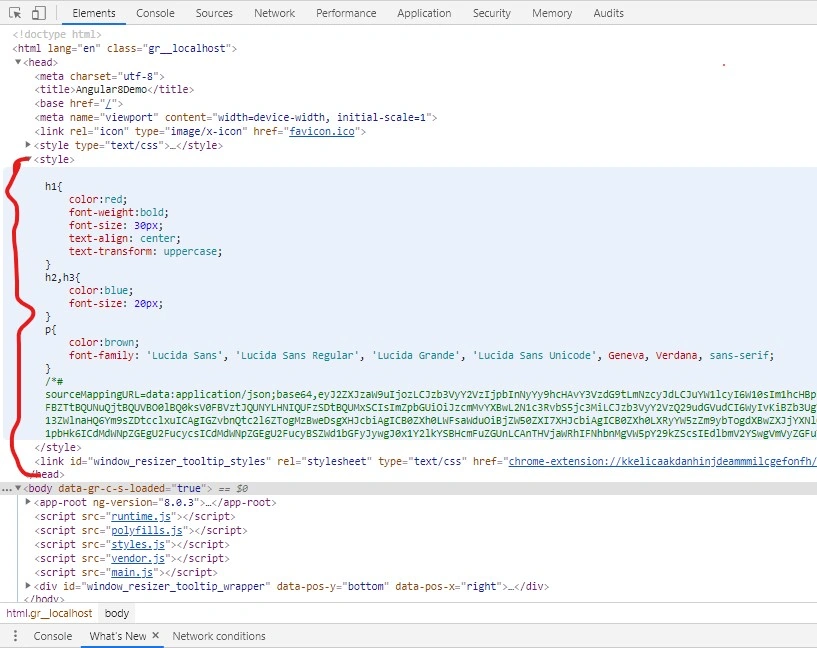Open the runtime.js script link

point(141,516)
